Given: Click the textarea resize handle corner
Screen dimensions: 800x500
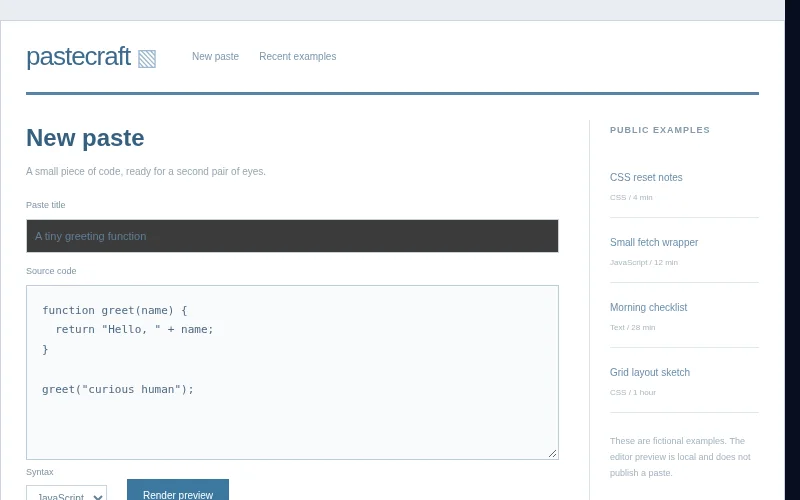Looking at the screenshot, I should coord(553,454).
